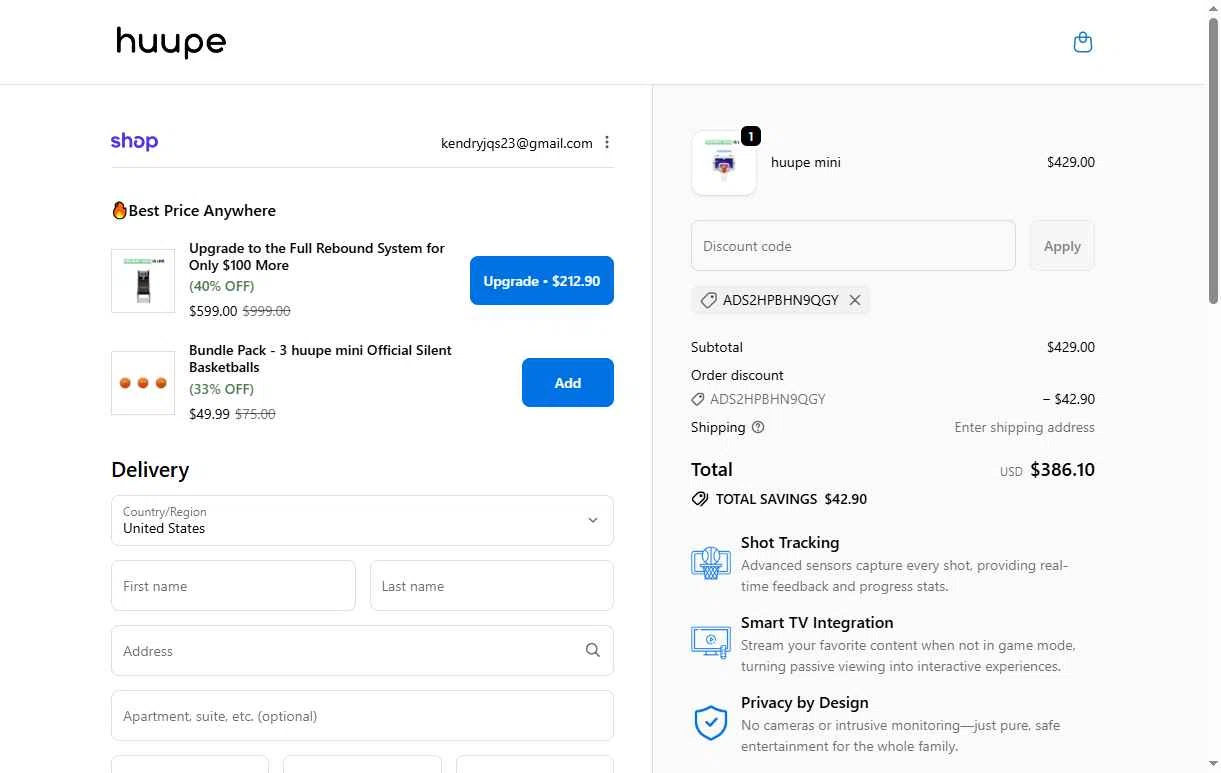The height and width of the screenshot is (773, 1221).
Task: Focus the Apartment, suite, etc. field
Action: tap(362, 716)
